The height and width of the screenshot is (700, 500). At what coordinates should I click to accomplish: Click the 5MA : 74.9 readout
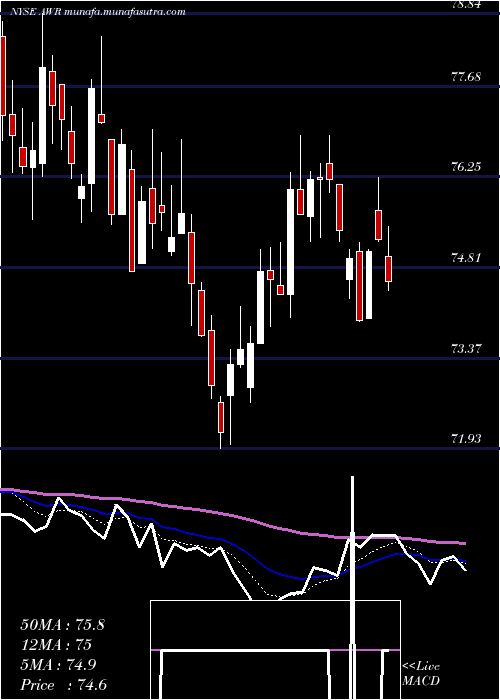coord(58,665)
